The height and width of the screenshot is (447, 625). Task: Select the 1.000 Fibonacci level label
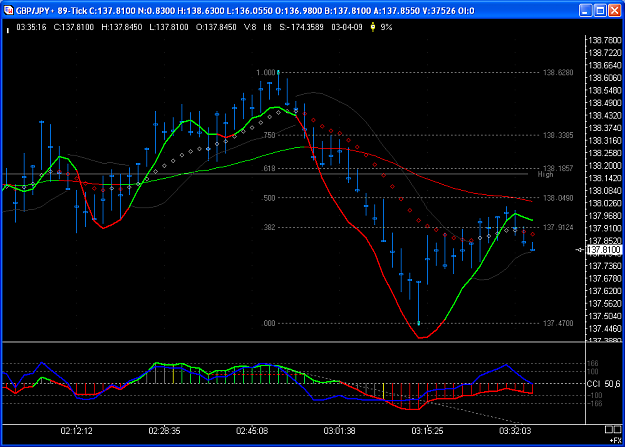(x=265, y=73)
